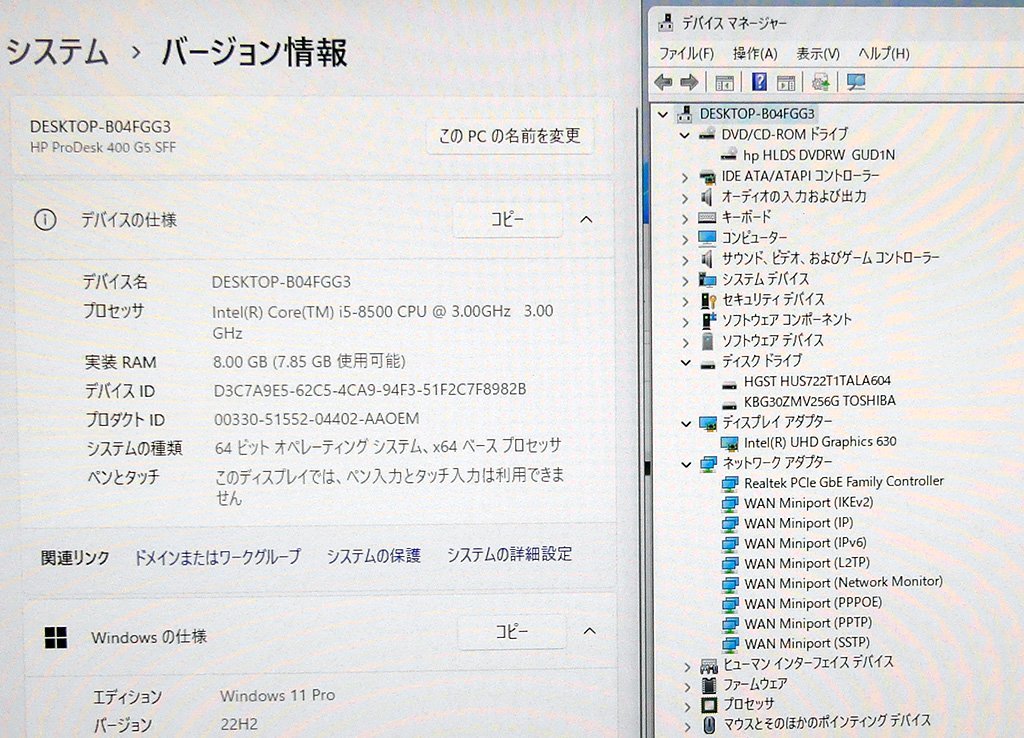Copy Windows specifications with コピー button
Viewport: 1024px width, 738px height.
click(x=512, y=632)
